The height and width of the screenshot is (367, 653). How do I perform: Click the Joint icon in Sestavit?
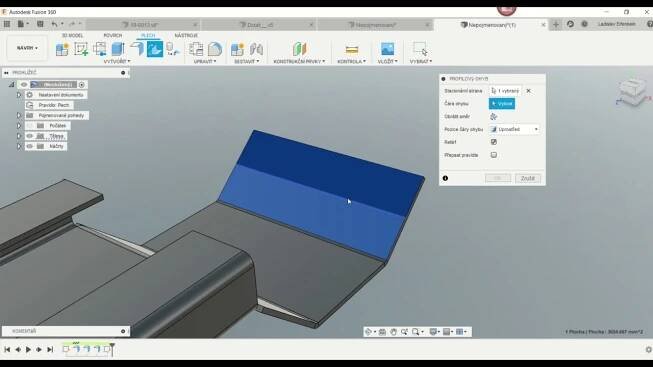(x=256, y=49)
